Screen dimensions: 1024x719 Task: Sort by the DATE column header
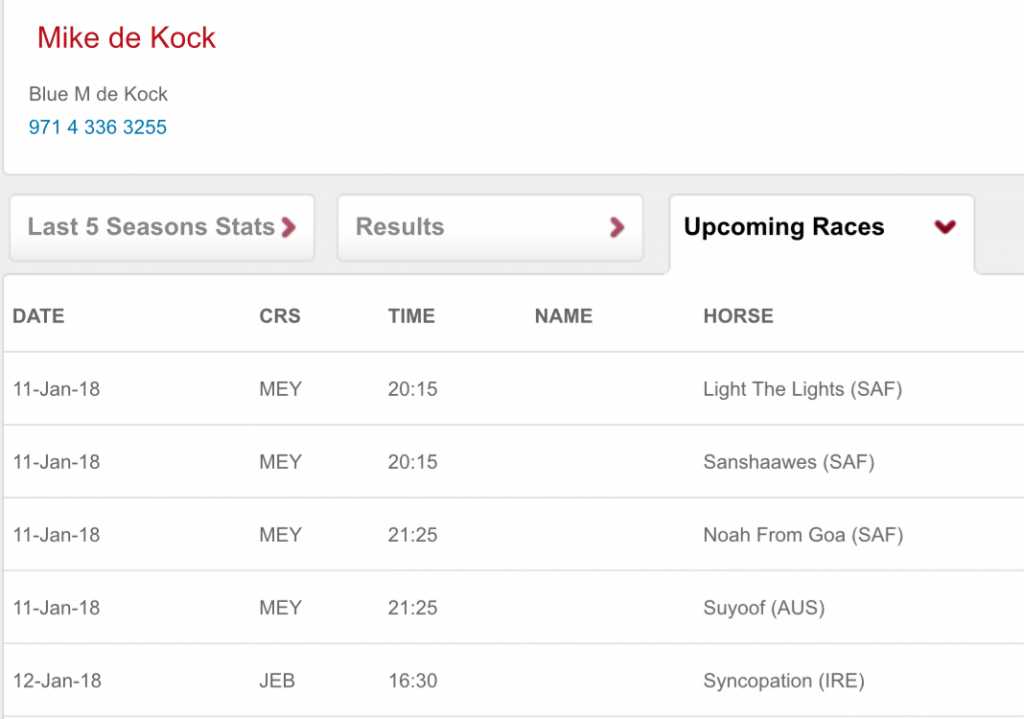point(38,316)
